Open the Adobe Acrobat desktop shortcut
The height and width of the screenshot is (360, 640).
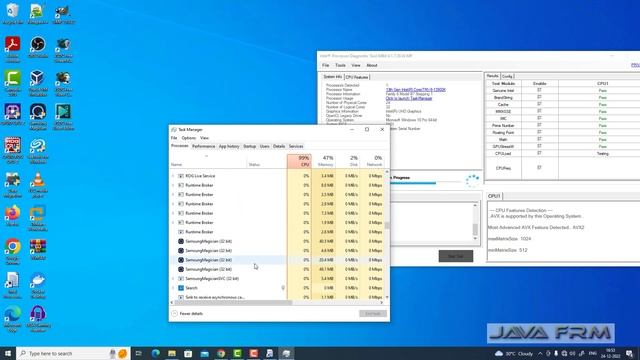click(x=13, y=49)
